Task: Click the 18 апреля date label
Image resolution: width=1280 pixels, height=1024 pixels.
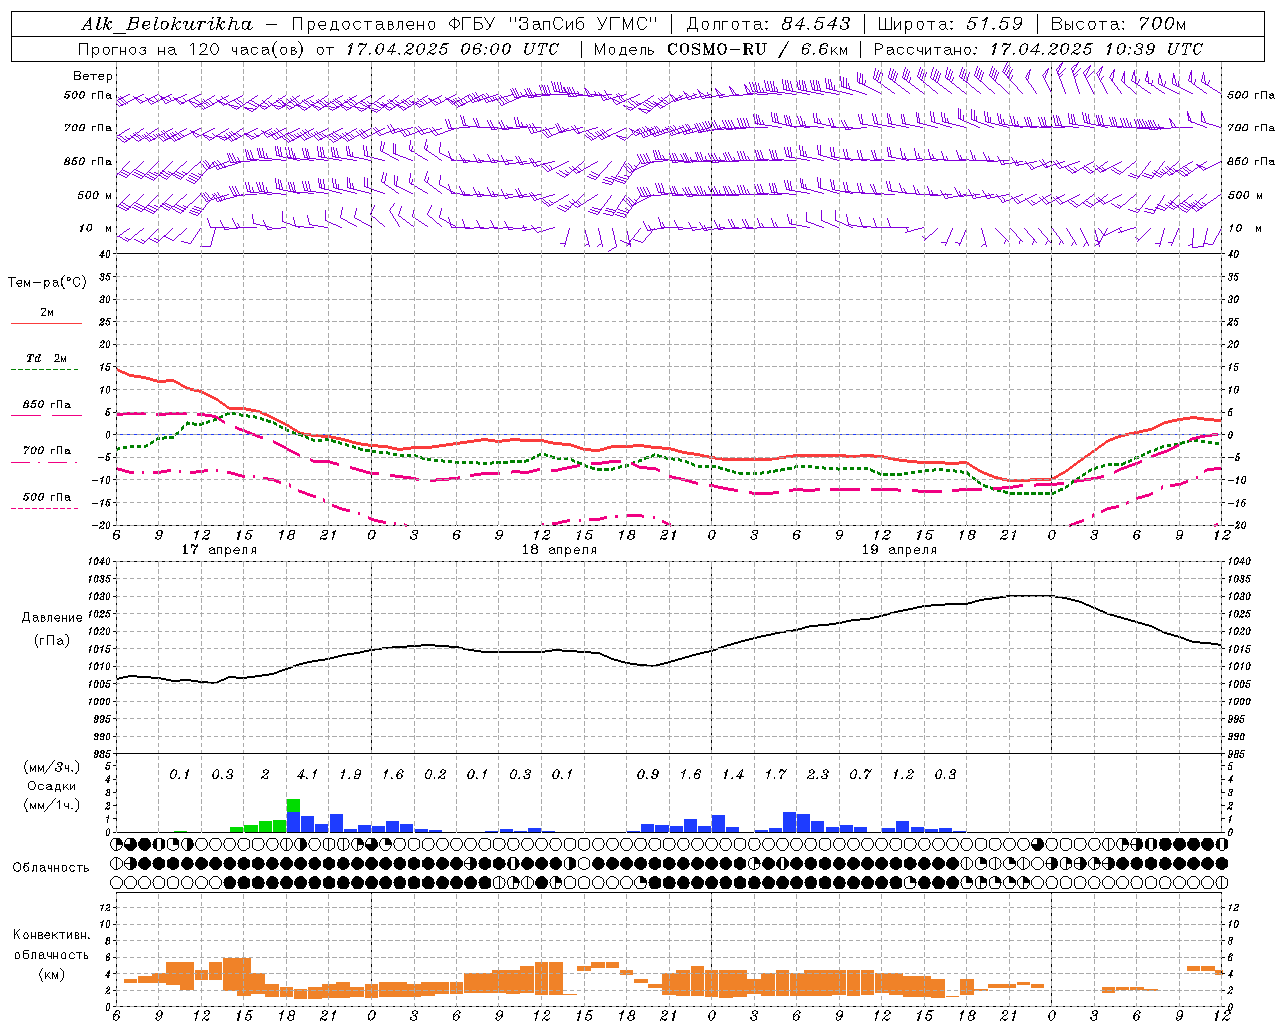Action: (x=559, y=550)
